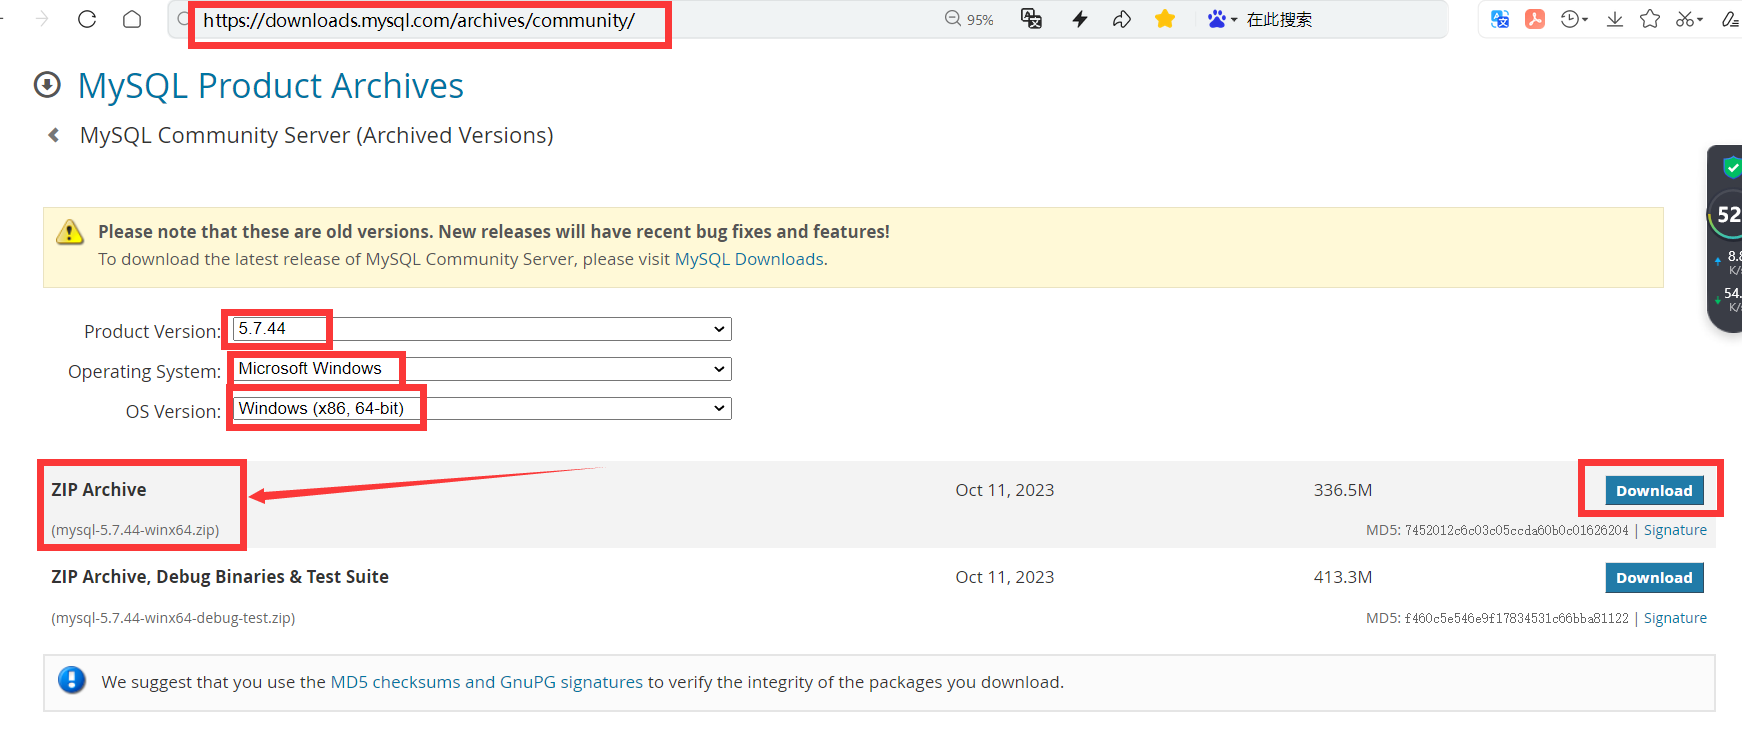This screenshot has height=731, width=1742.
Task: Click the blue translate extension icon
Action: [x=1500, y=19]
